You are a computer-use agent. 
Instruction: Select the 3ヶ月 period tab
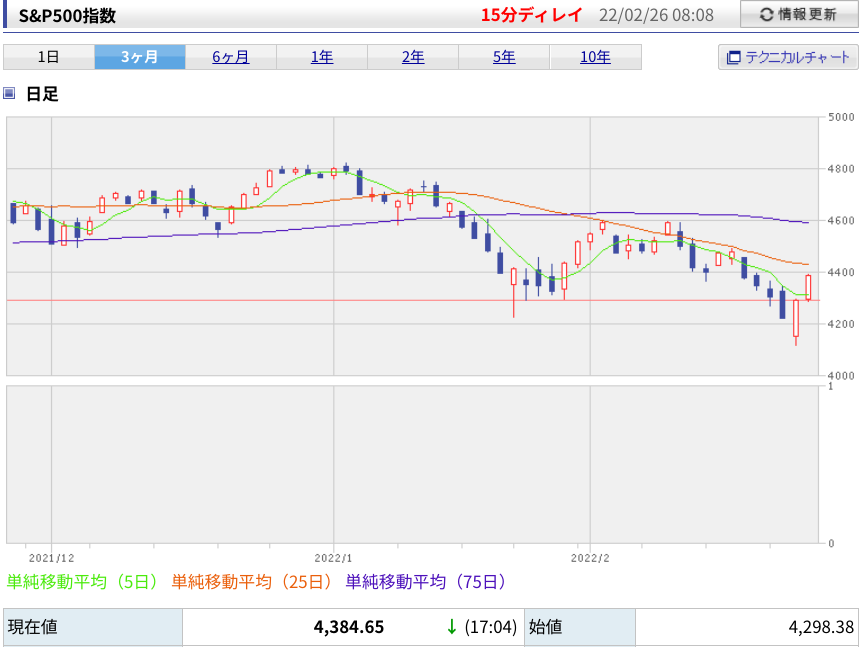tap(140, 57)
